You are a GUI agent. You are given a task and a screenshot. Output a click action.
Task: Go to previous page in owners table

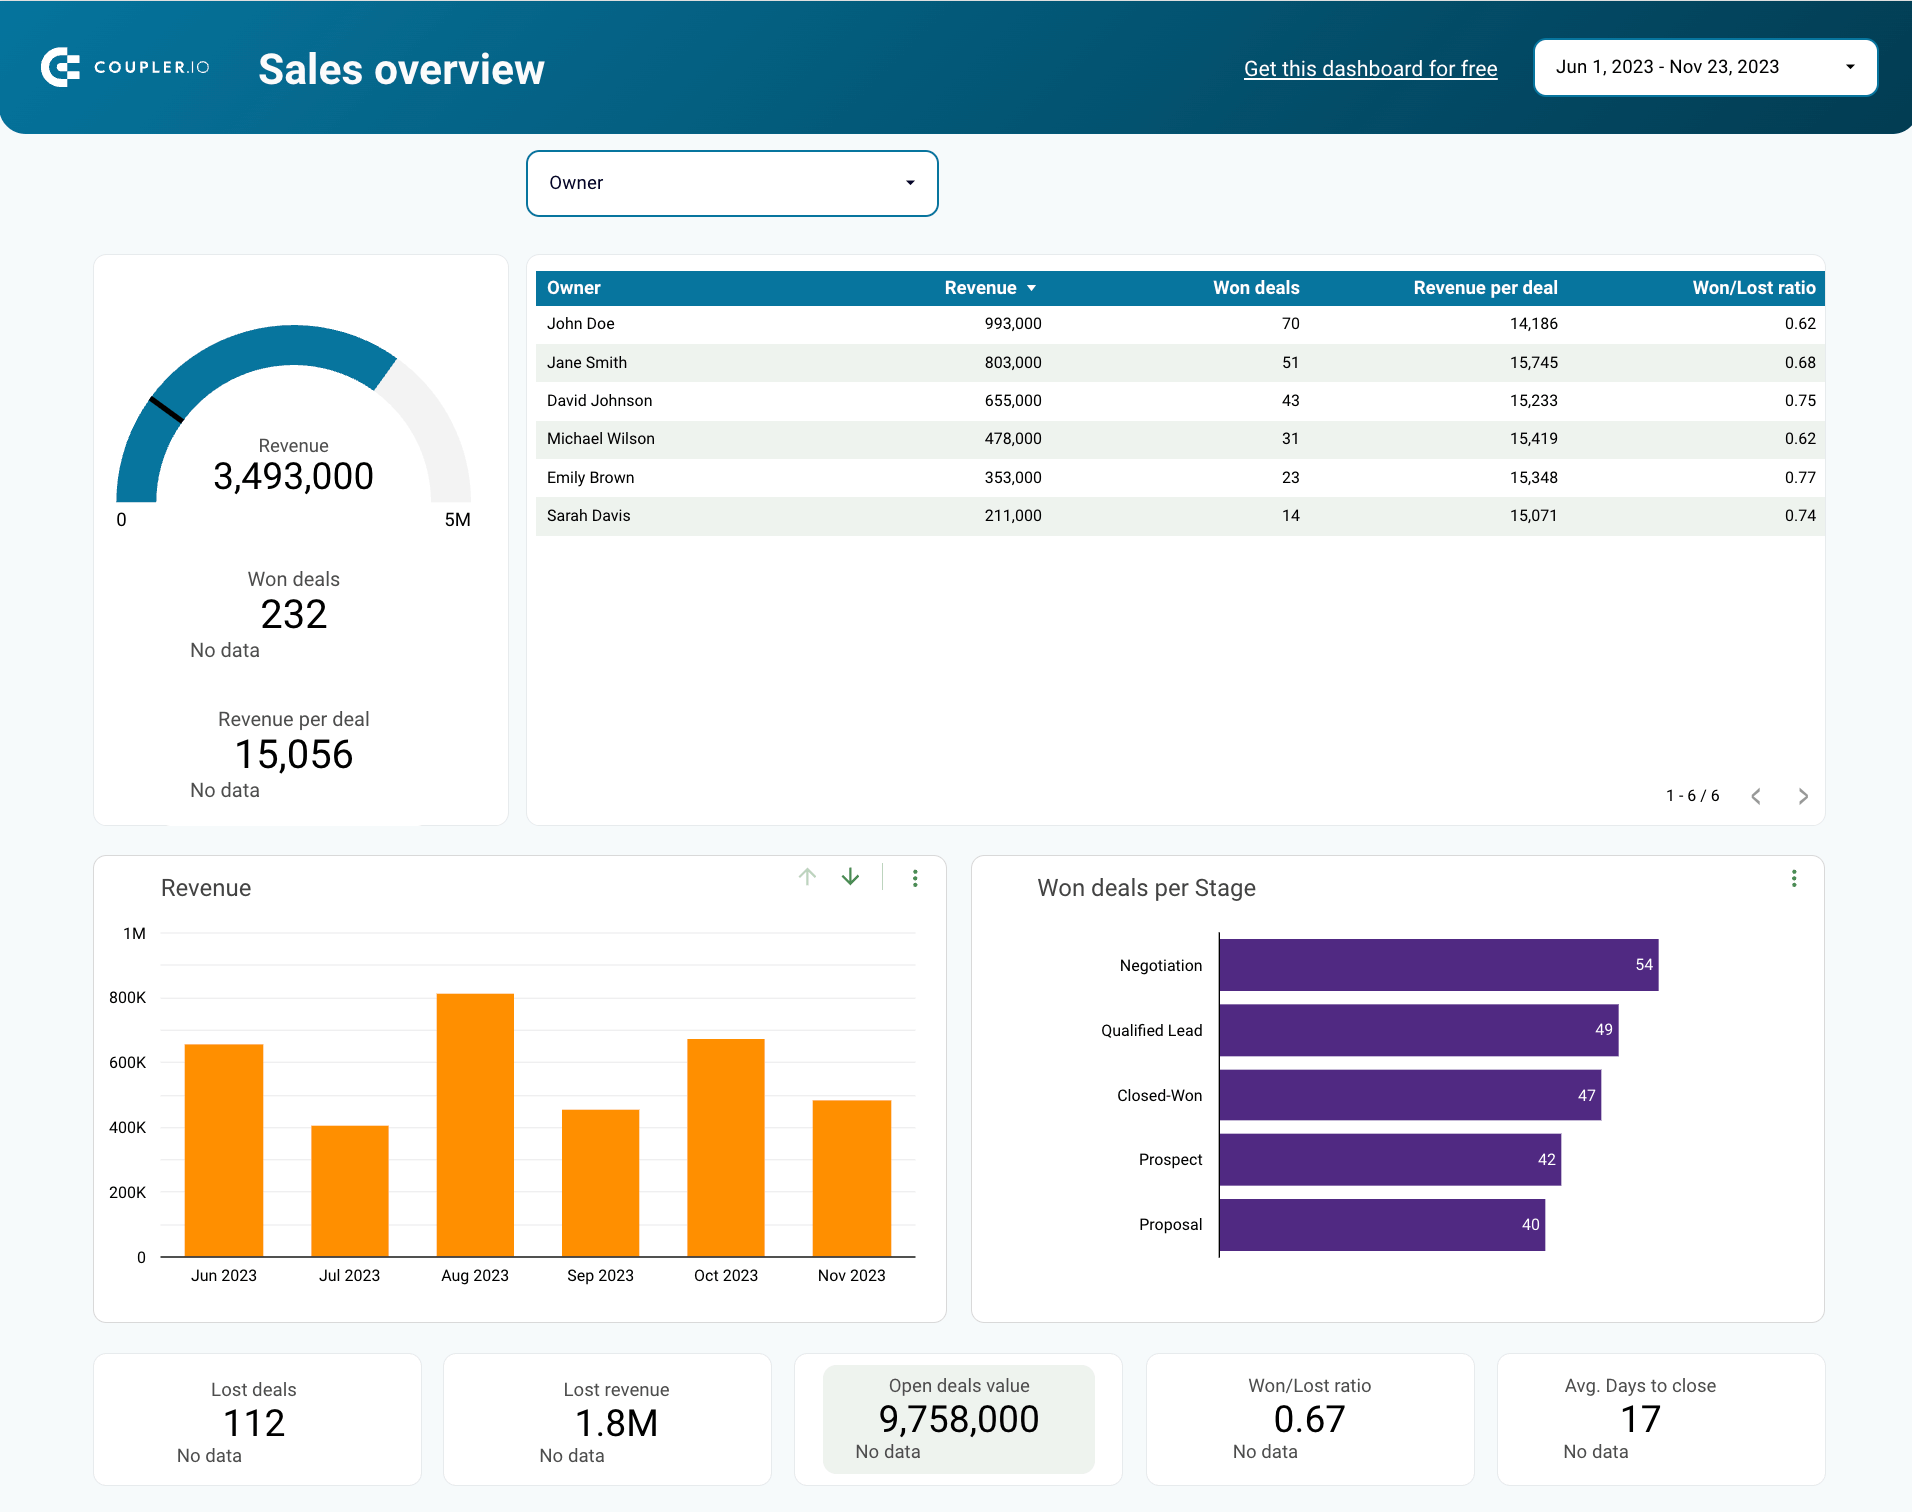[x=1755, y=796]
